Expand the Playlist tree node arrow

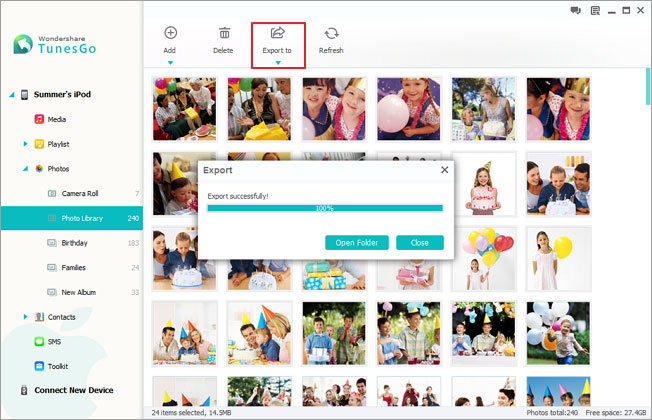25,144
